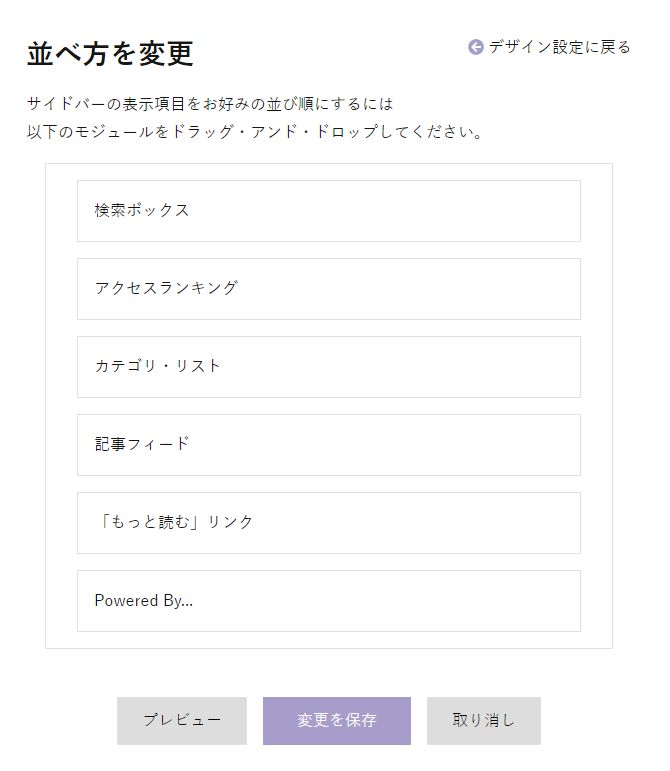Click the purple back arrow icon
The image size is (670, 771).
click(475, 47)
